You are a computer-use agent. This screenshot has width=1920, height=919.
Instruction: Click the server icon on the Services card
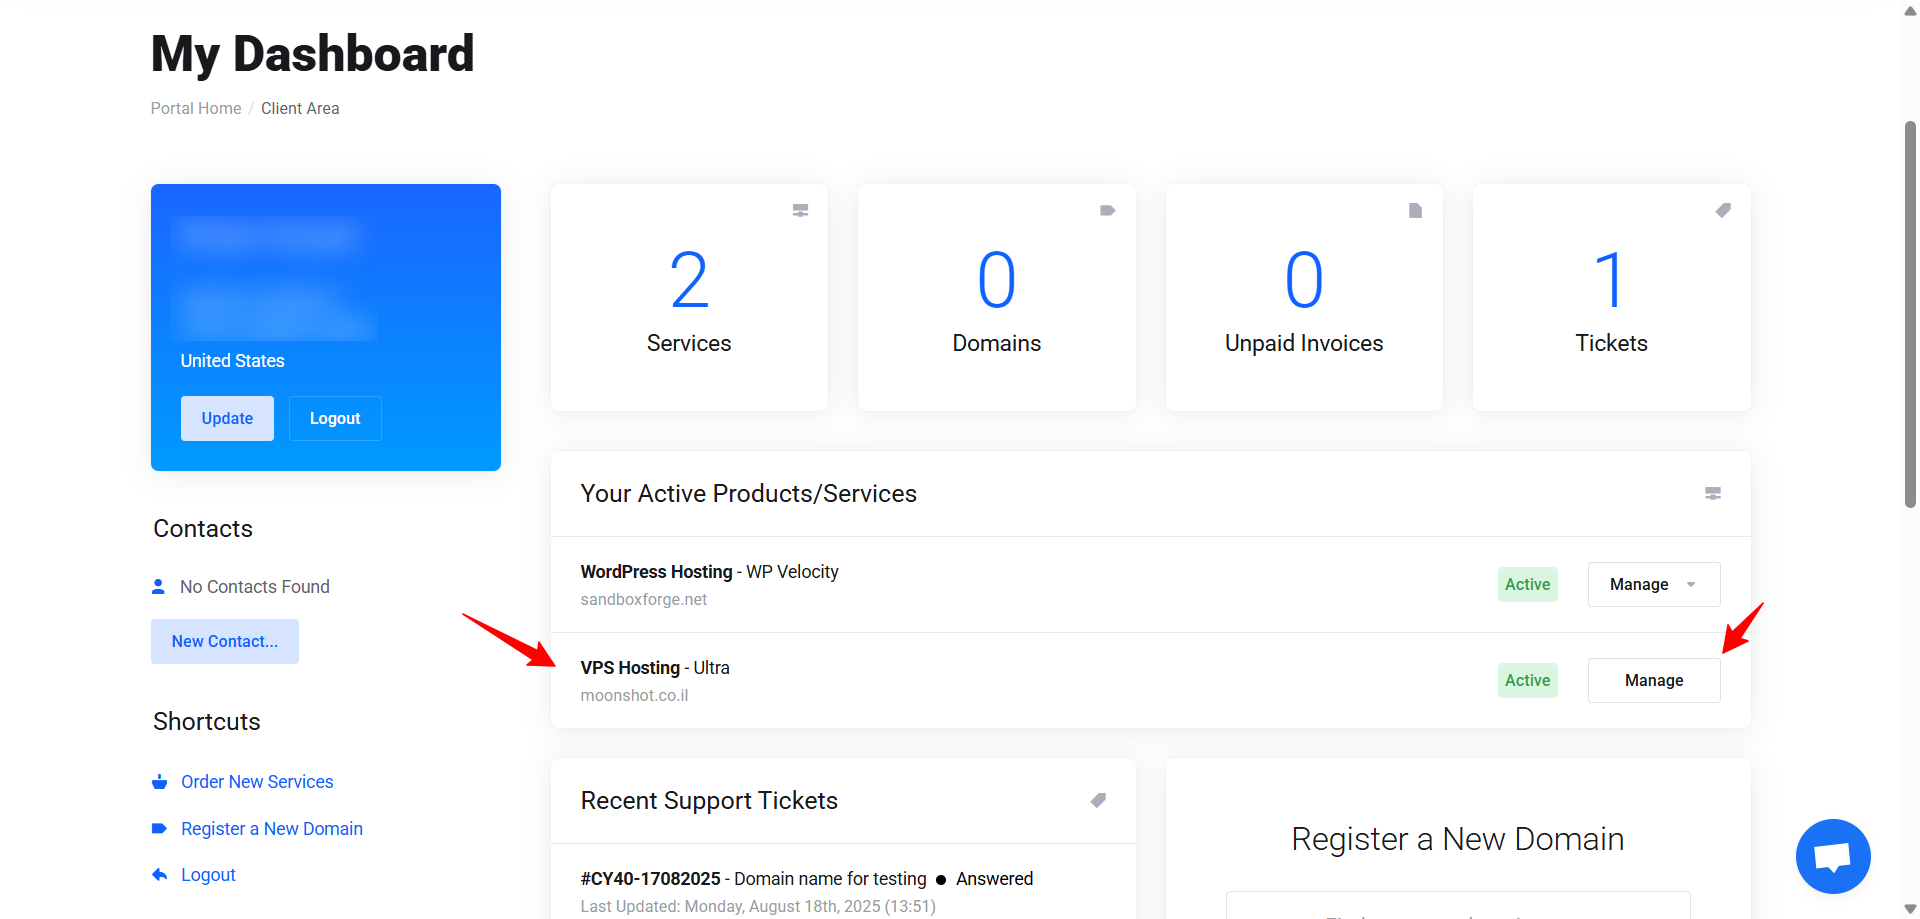point(800,210)
